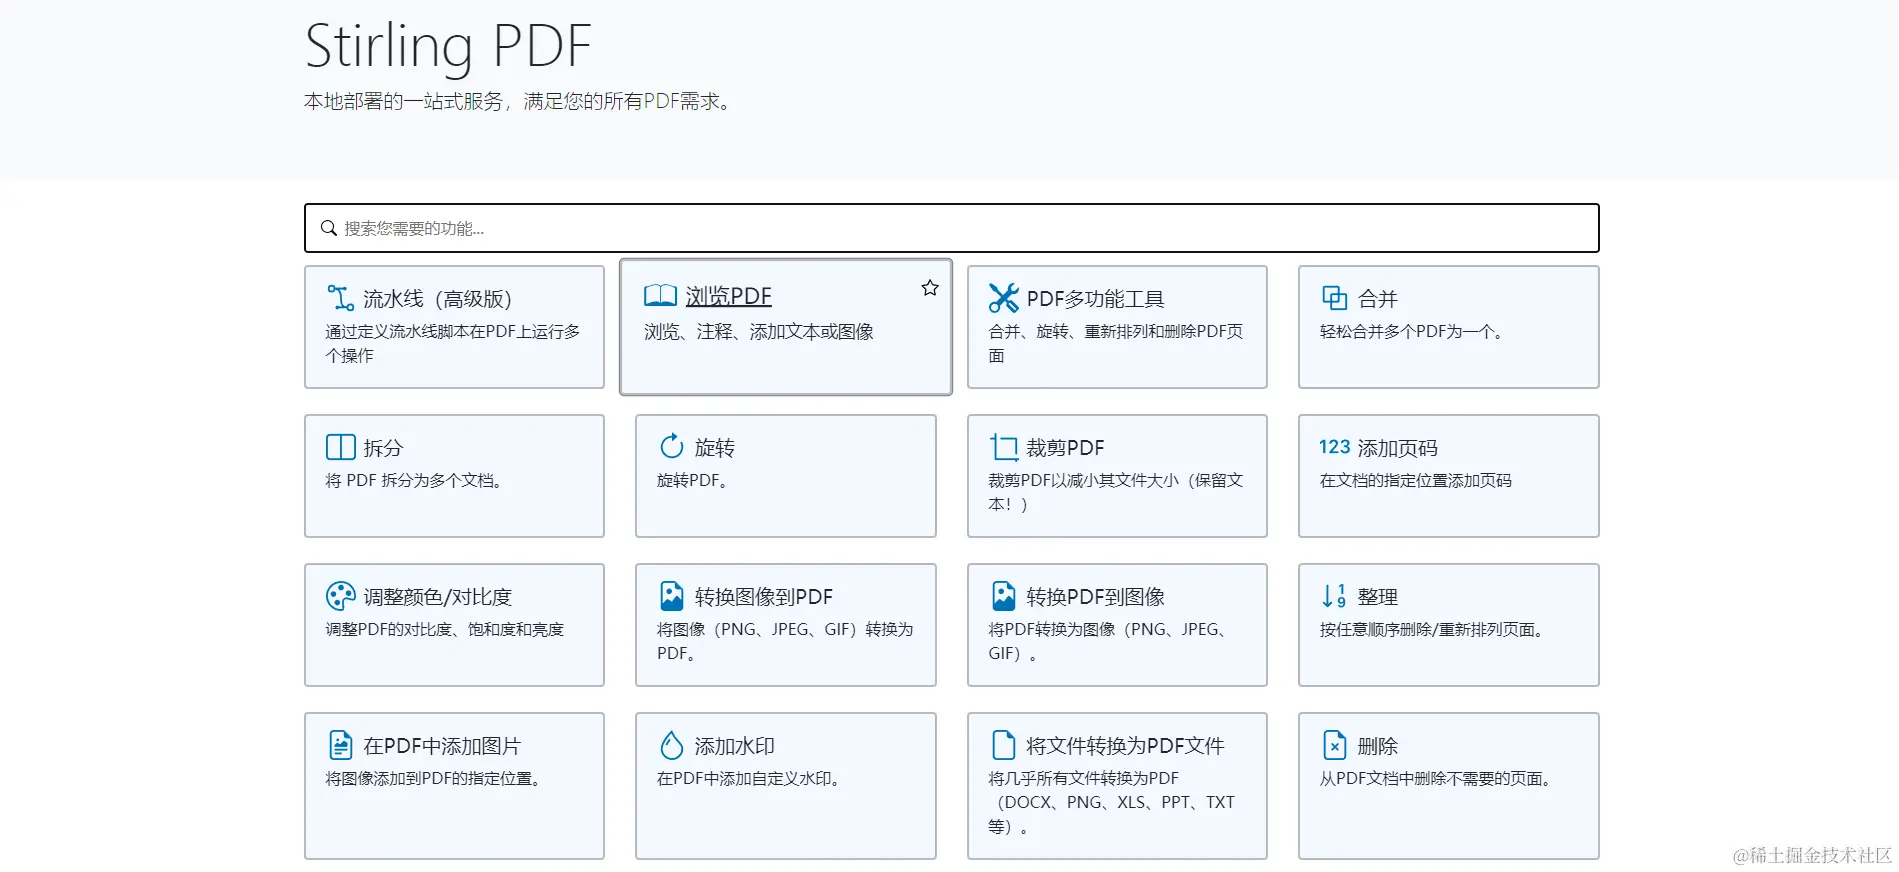Image resolution: width=1899 pixels, height=872 pixels.
Task: Click description 从PDF文档中删除不需要的页面。
Action: [x=1435, y=778]
